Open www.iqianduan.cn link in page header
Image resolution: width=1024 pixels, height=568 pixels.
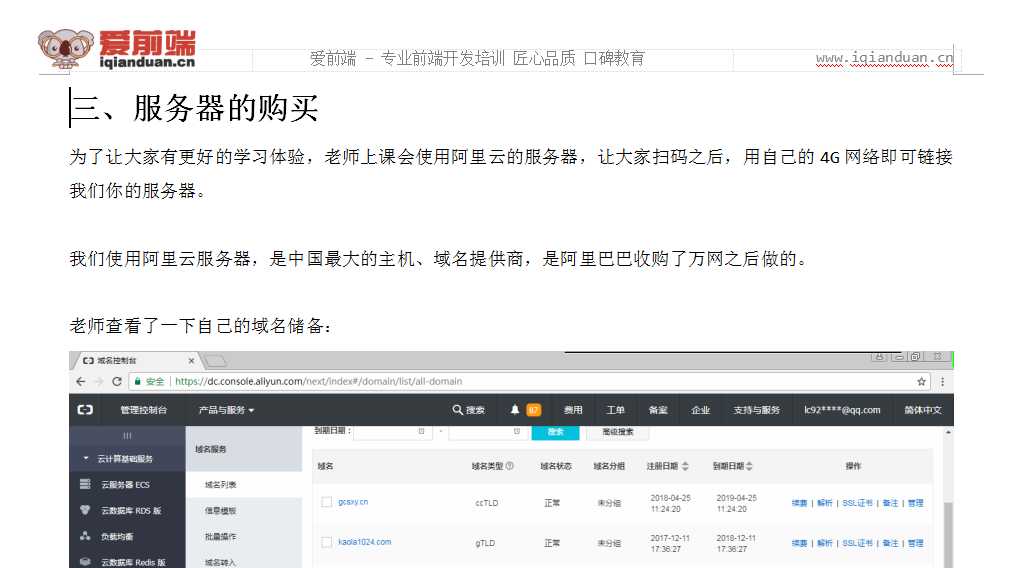click(884, 57)
